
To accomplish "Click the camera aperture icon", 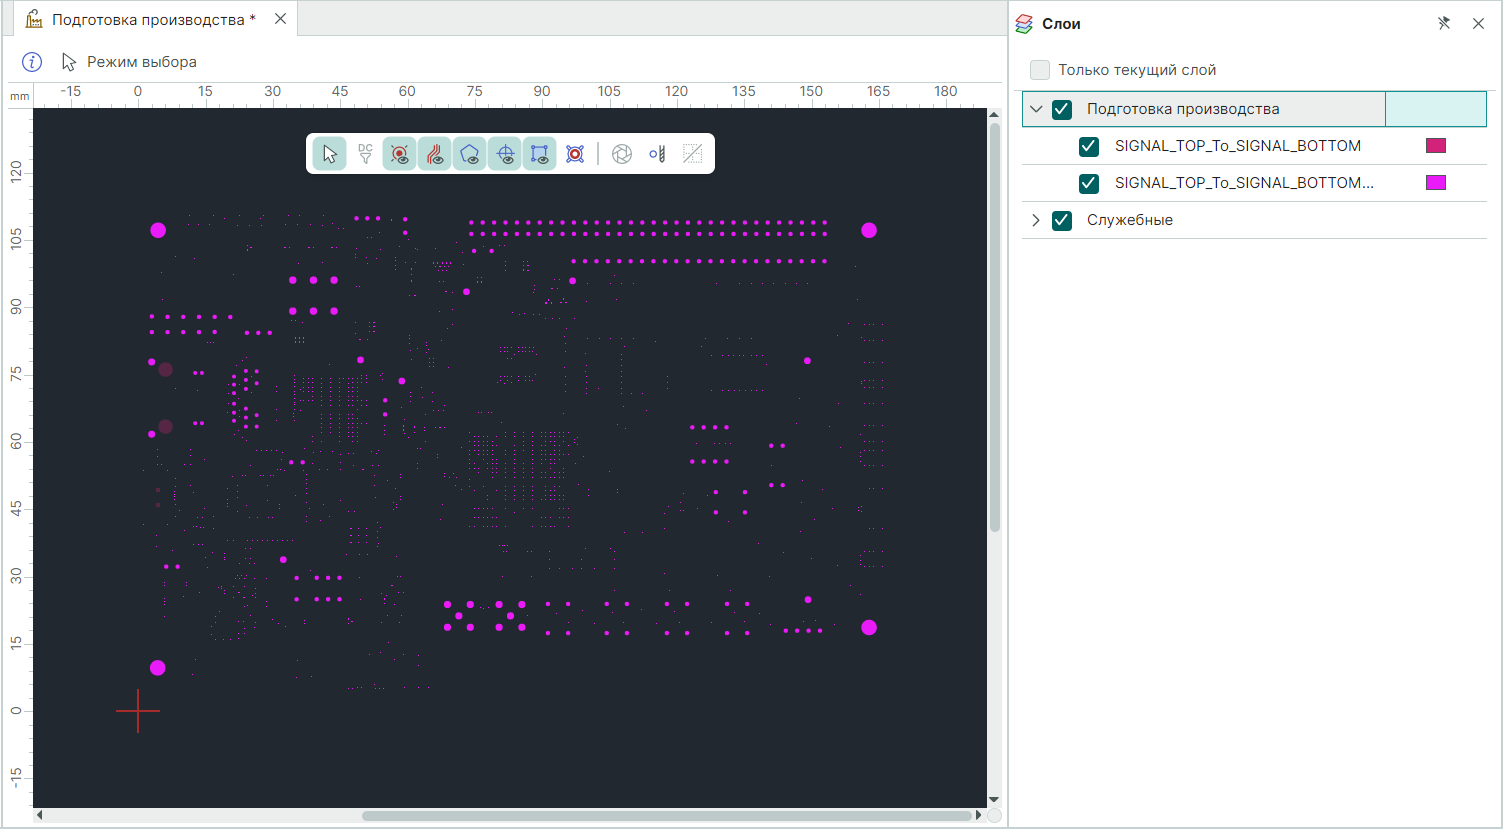I will [622, 154].
